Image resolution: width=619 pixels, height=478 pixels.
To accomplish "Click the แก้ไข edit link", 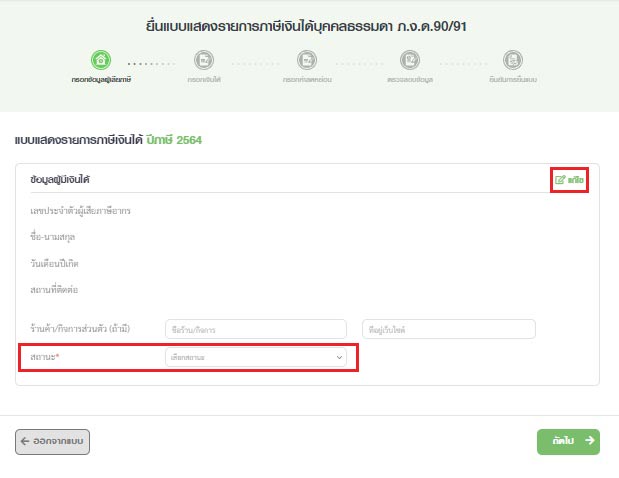I will [x=569, y=180].
